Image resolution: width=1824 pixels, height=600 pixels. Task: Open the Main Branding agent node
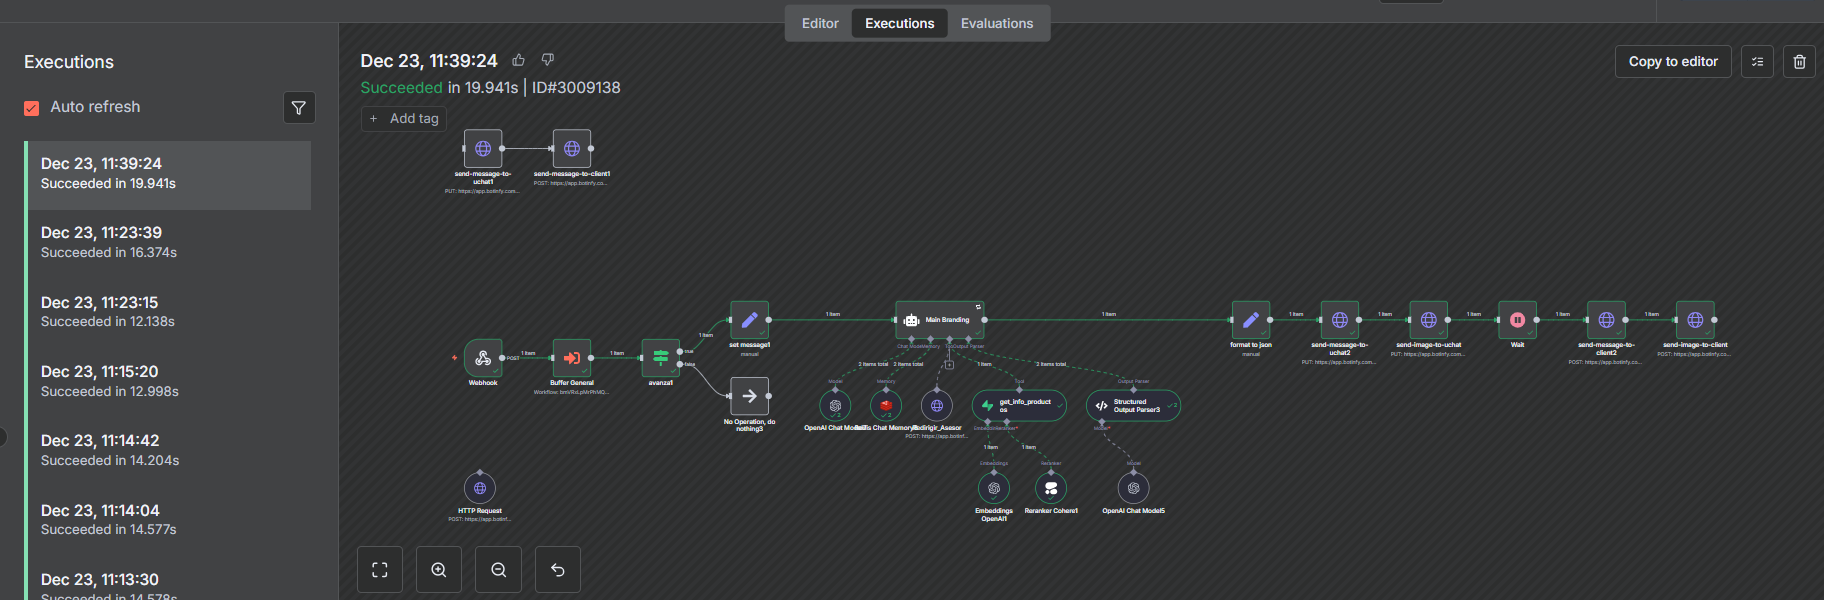coord(940,320)
